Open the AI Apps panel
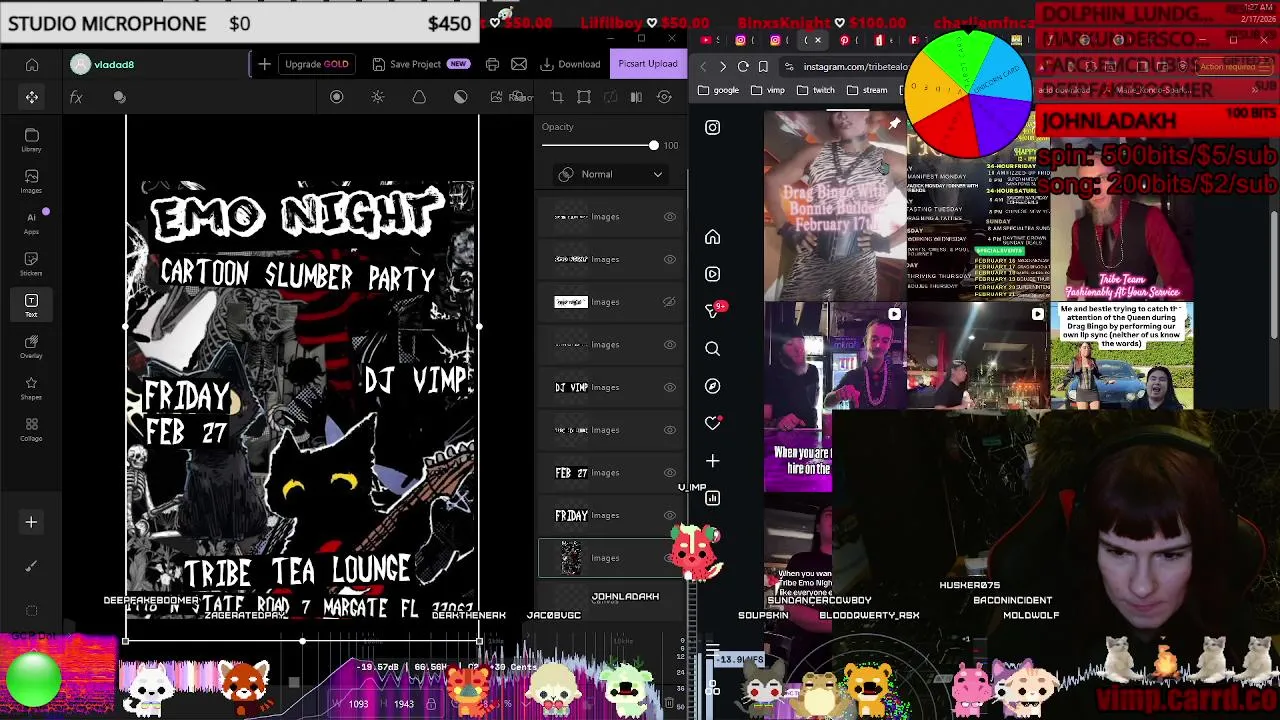 tap(32, 222)
